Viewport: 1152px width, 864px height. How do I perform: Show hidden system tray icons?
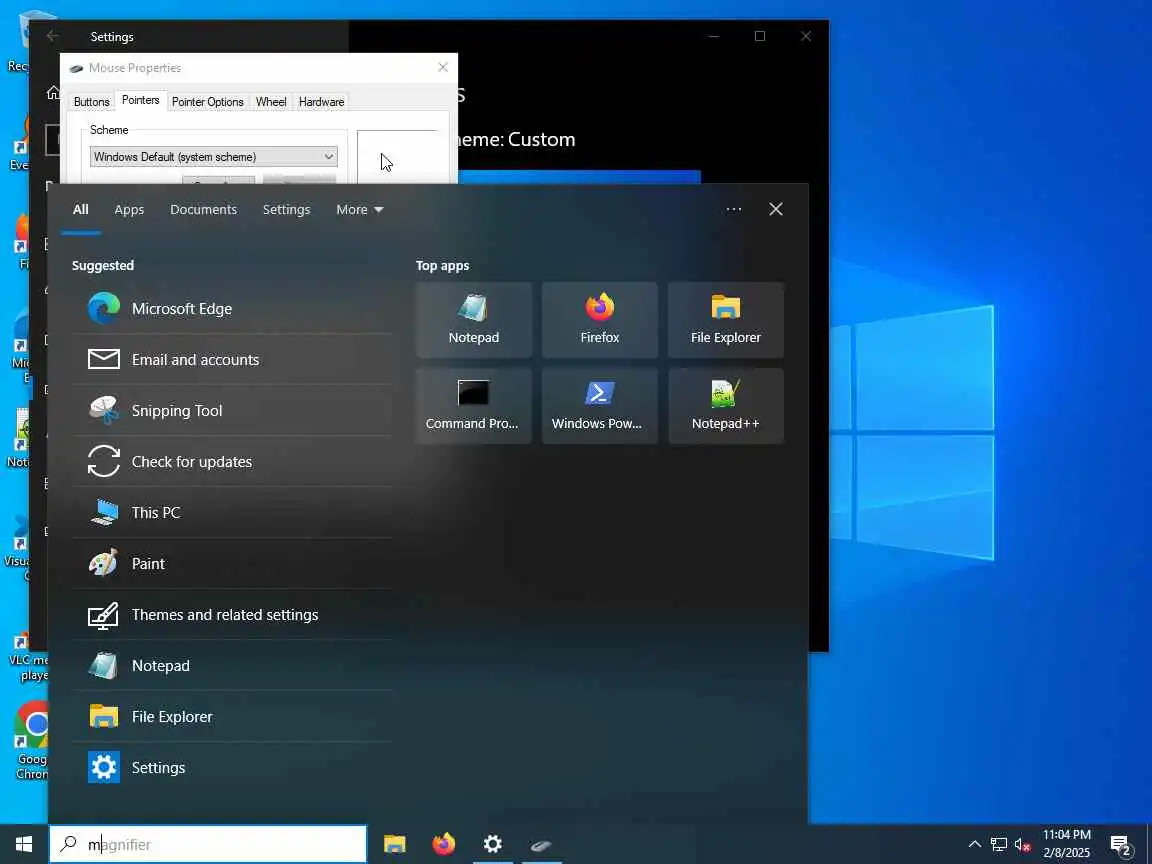[975, 844]
